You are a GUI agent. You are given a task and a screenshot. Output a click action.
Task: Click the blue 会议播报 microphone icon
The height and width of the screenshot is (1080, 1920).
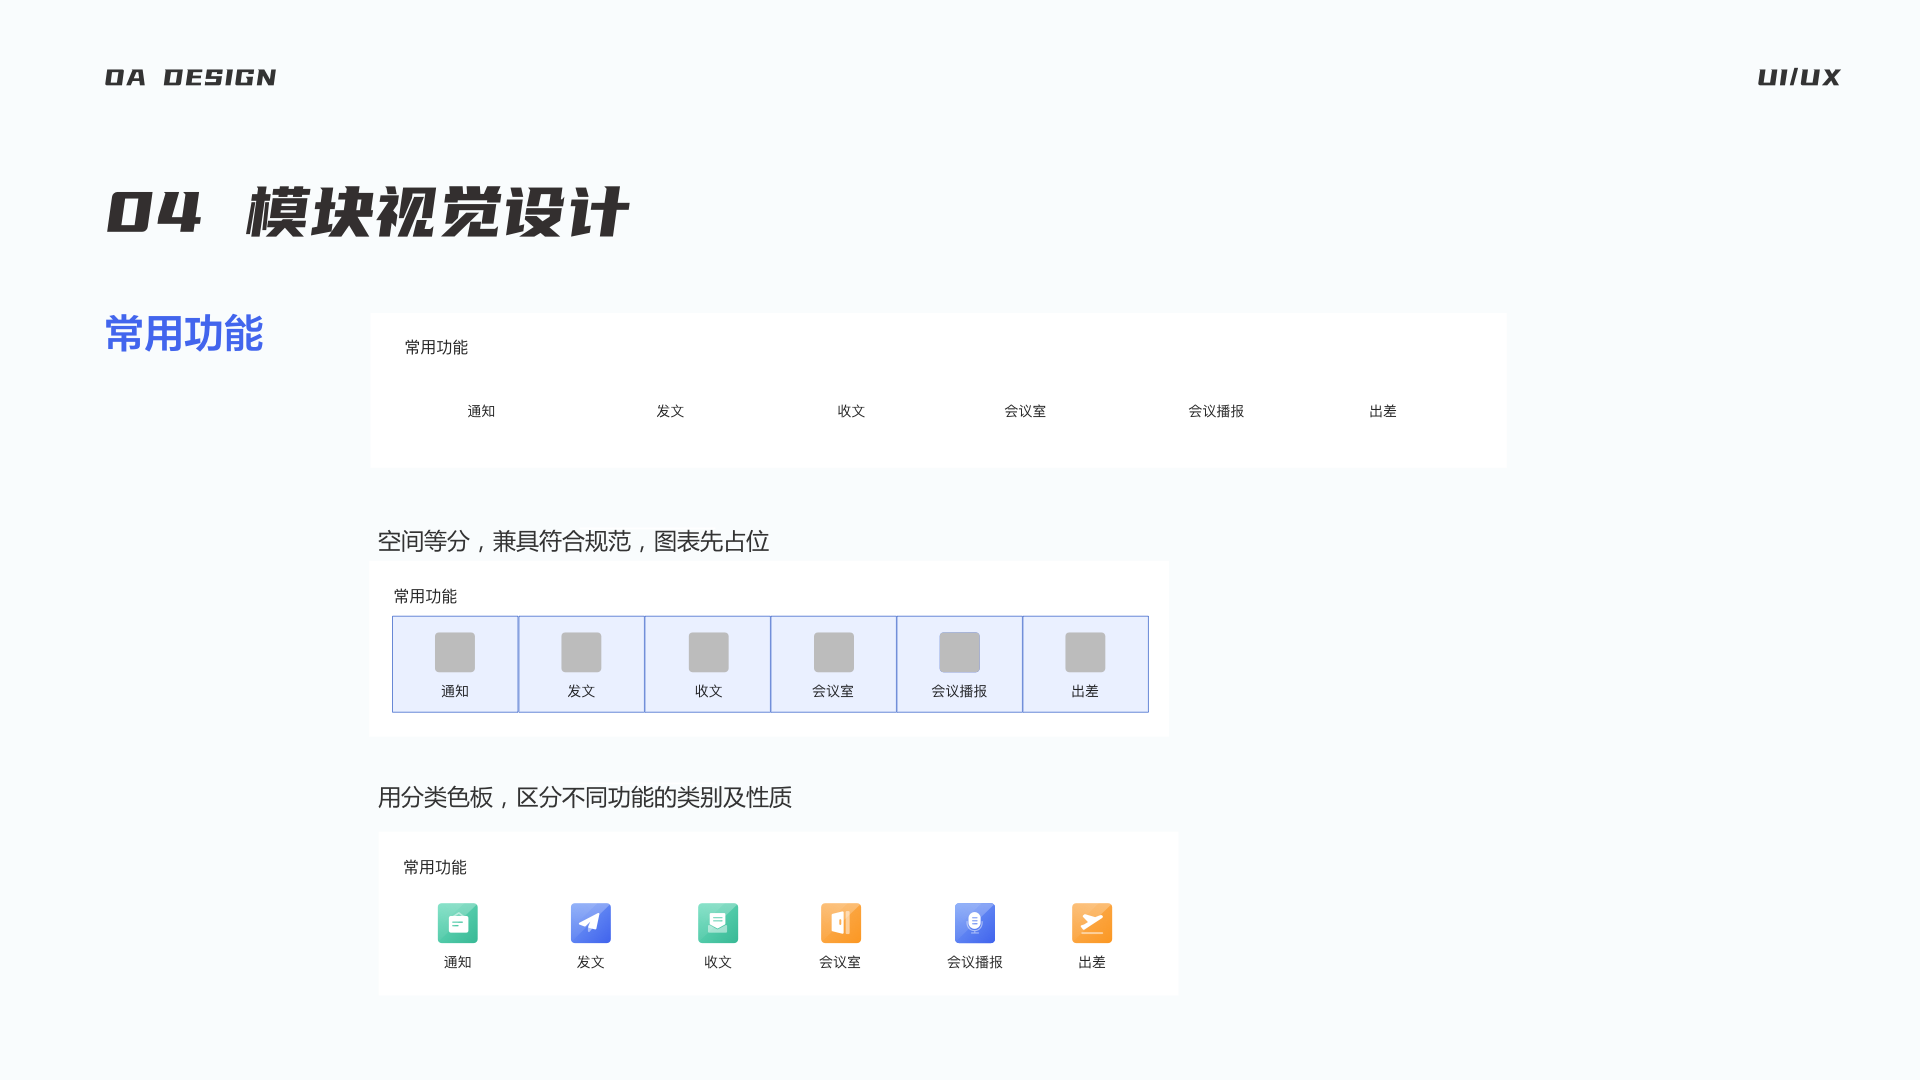(x=974, y=923)
